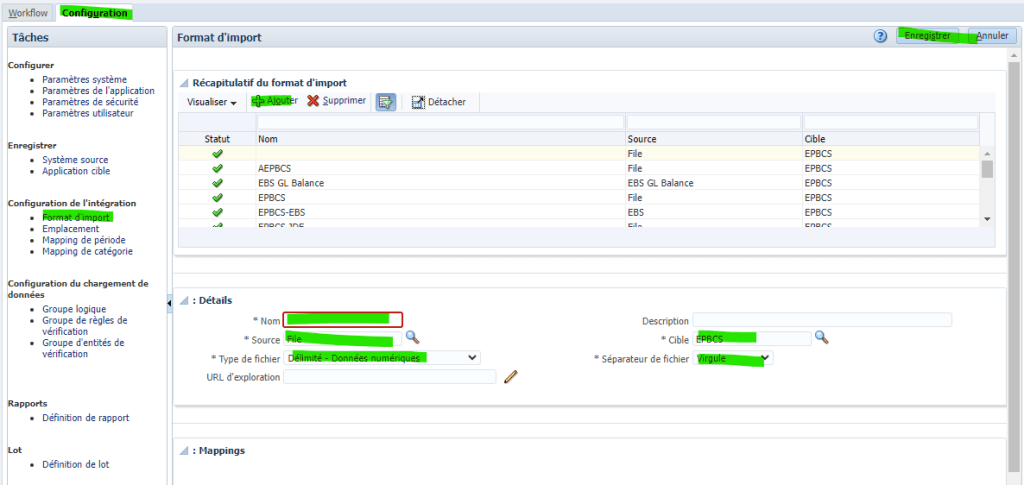Screen dimensions: 1036x504
Task: Click the Annuler button
Action: (992, 36)
